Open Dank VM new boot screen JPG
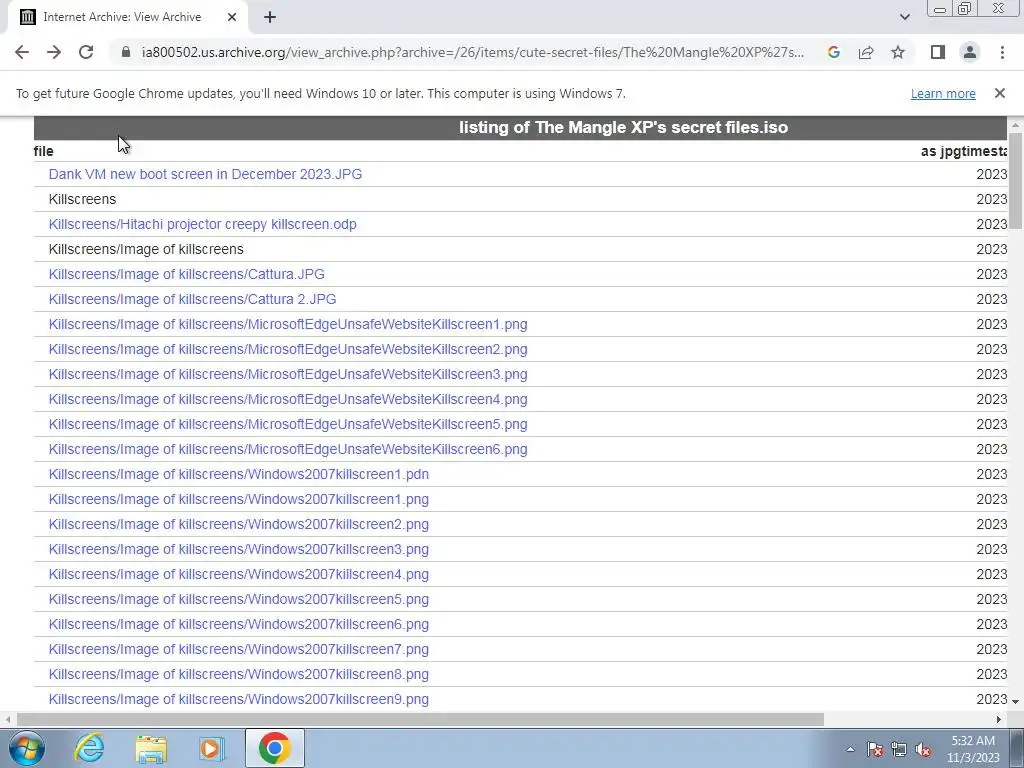Image resolution: width=1024 pixels, height=768 pixels. point(205,174)
